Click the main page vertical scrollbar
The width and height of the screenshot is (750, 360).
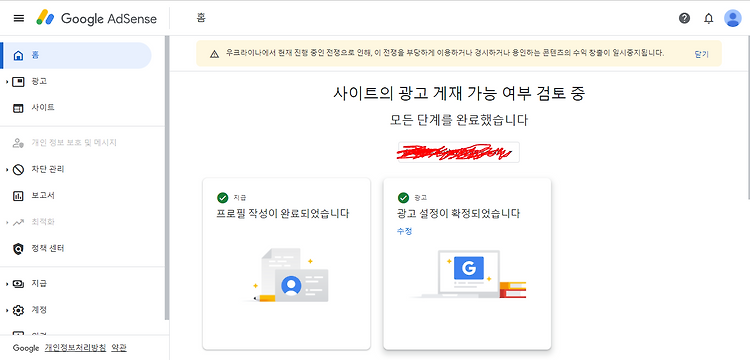click(x=748, y=117)
